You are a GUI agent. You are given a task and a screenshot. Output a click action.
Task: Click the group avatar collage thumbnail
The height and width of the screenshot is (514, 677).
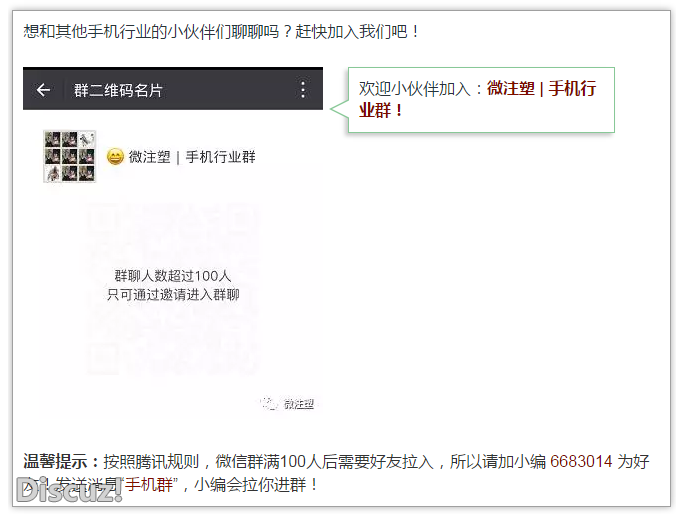(70, 156)
